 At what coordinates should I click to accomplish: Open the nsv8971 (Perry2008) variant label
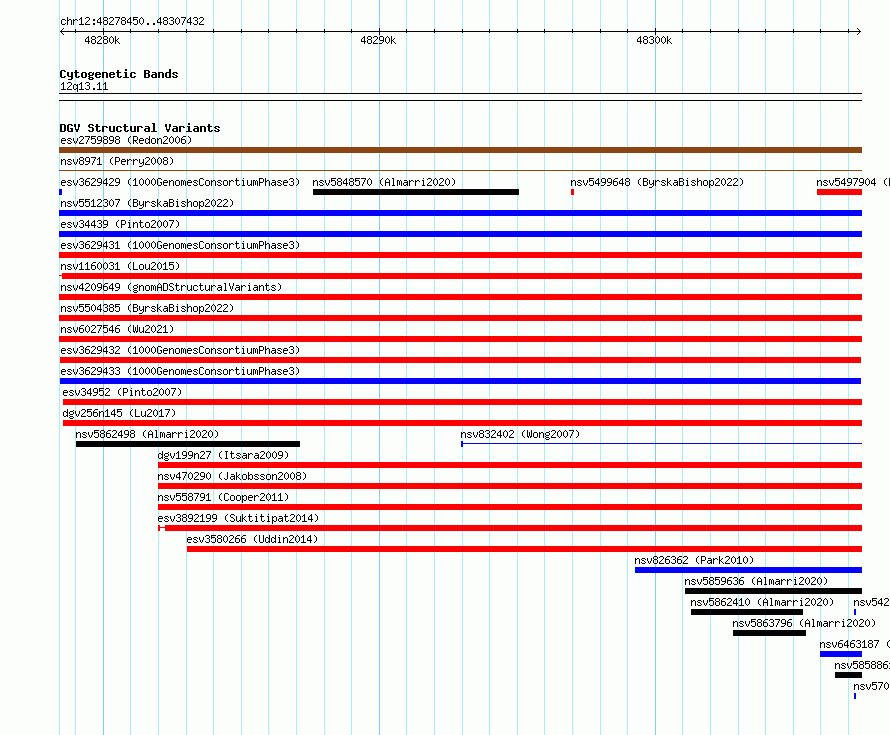117,161
